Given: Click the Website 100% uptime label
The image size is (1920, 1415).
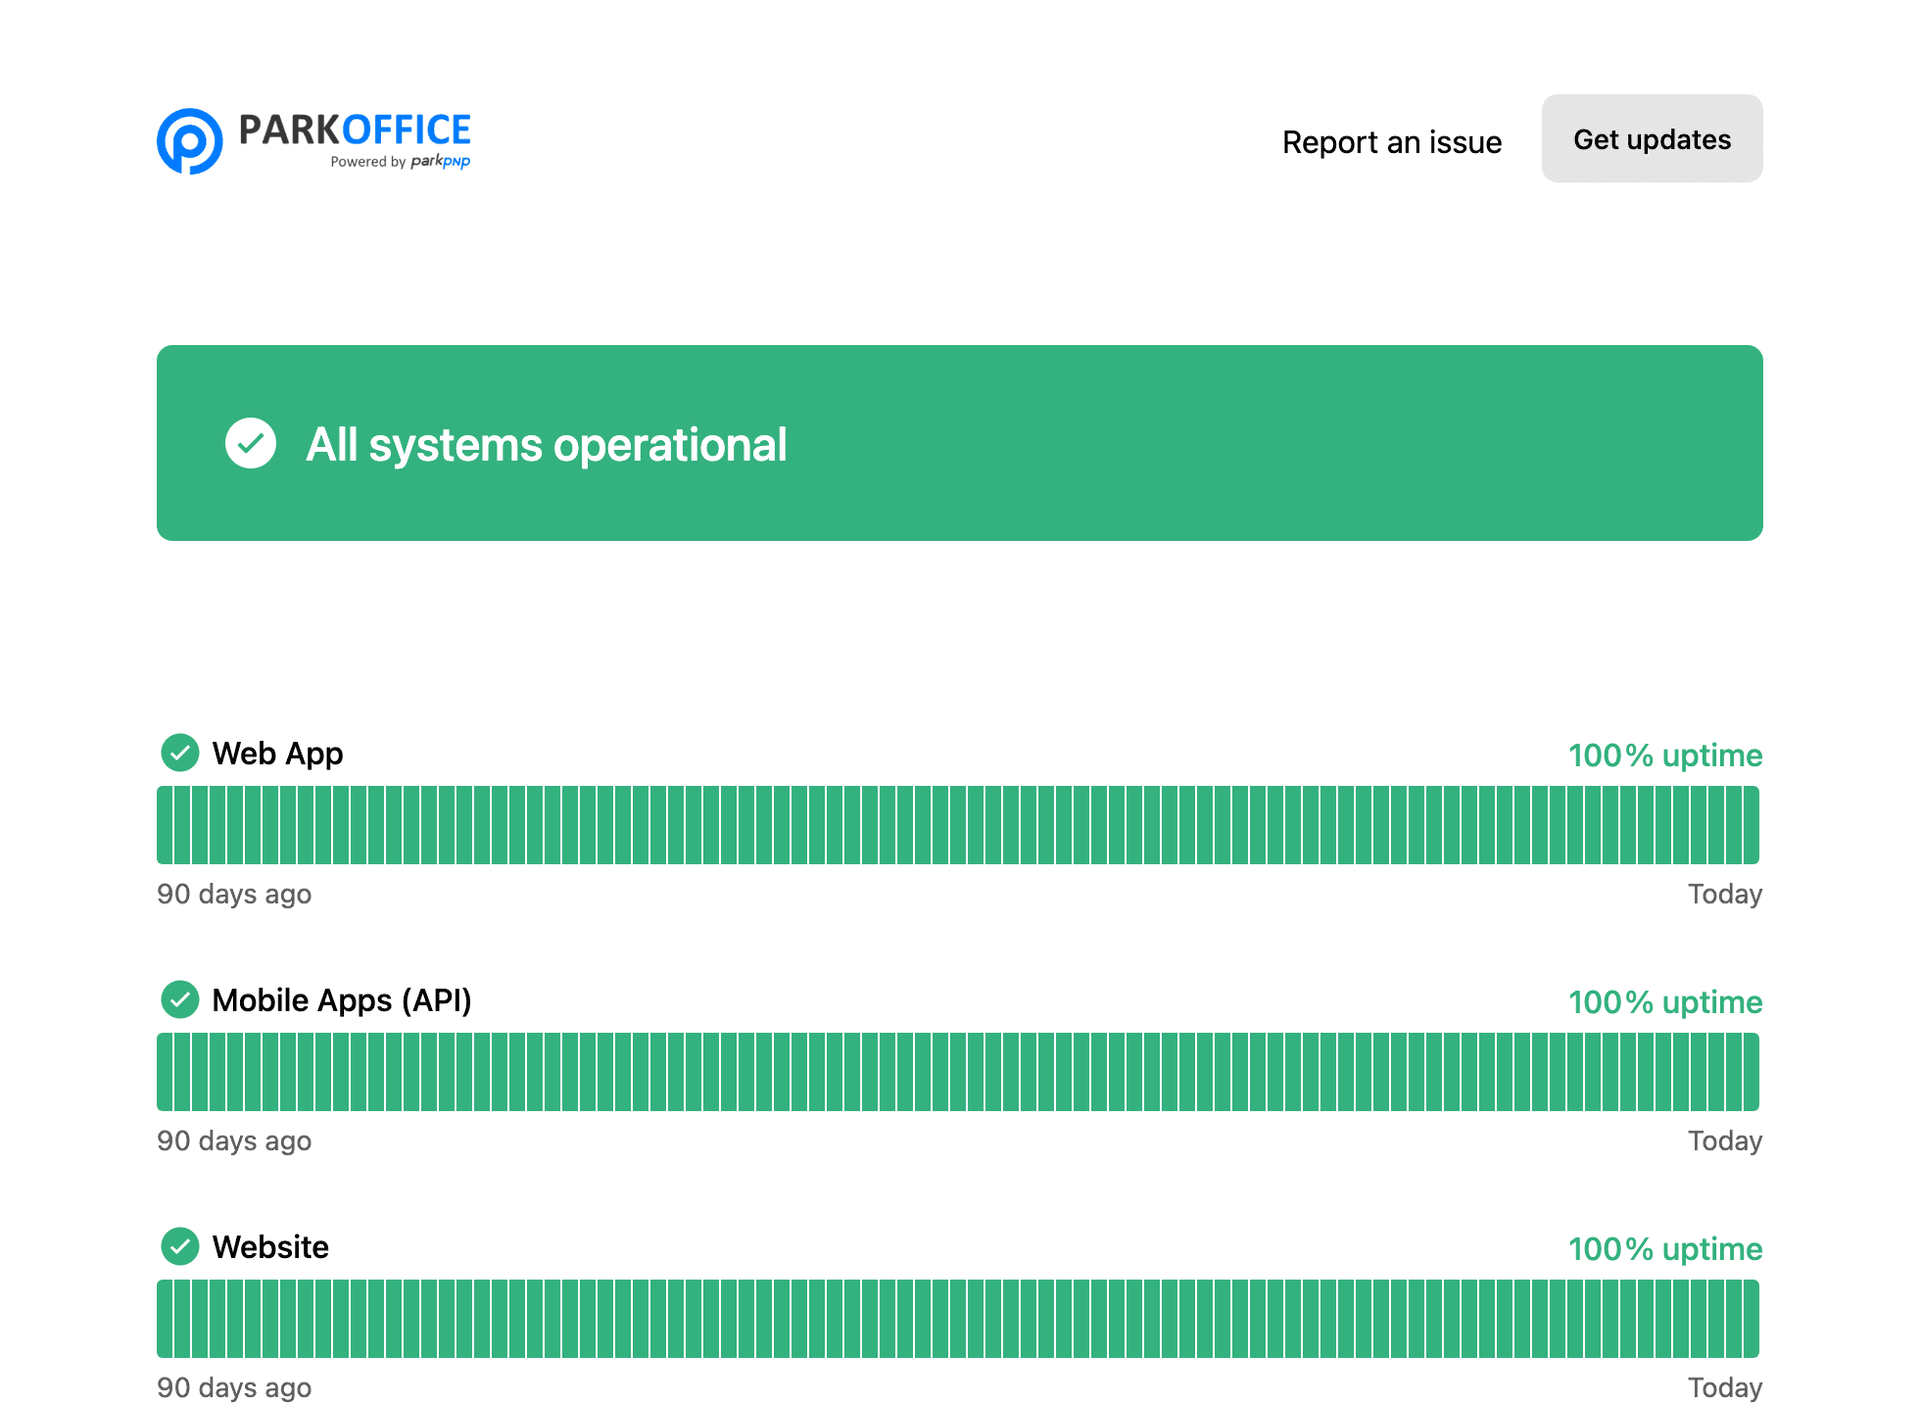Looking at the screenshot, I should click(1664, 1249).
